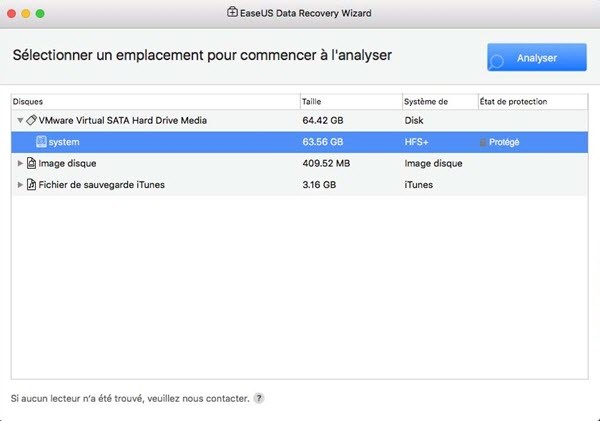Viewport: 600px width, 421px height.
Task: Click the iTunes file system cell
Action: (419, 185)
